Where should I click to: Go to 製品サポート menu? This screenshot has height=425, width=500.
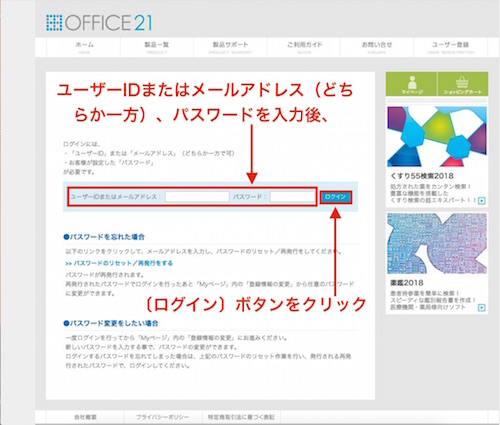pyautogui.click(x=230, y=47)
